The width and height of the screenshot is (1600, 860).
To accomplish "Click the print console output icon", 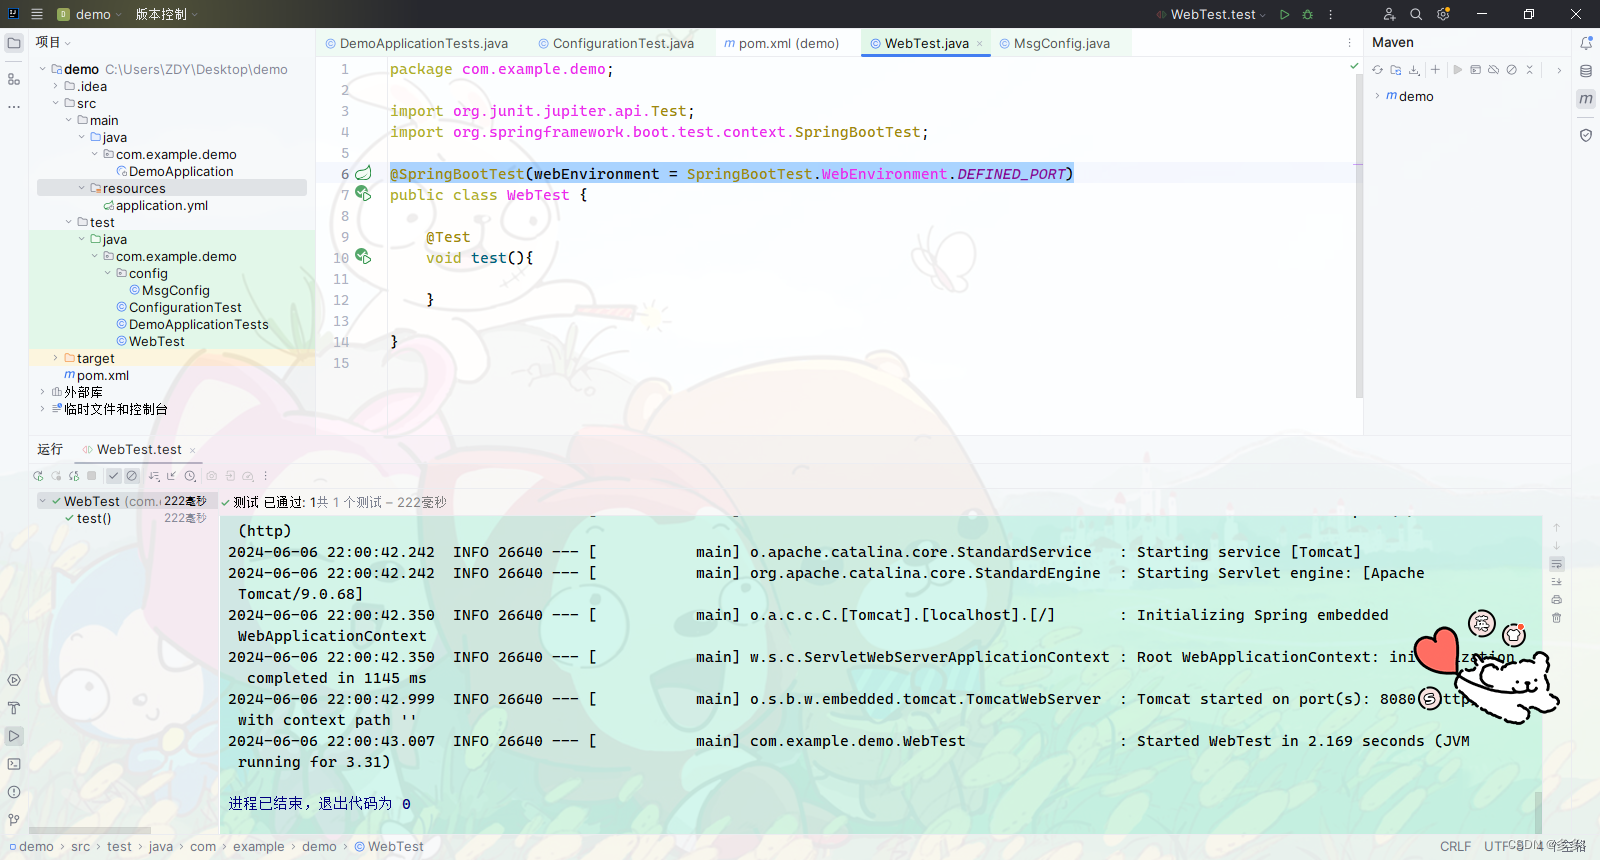I will (1557, 600).
